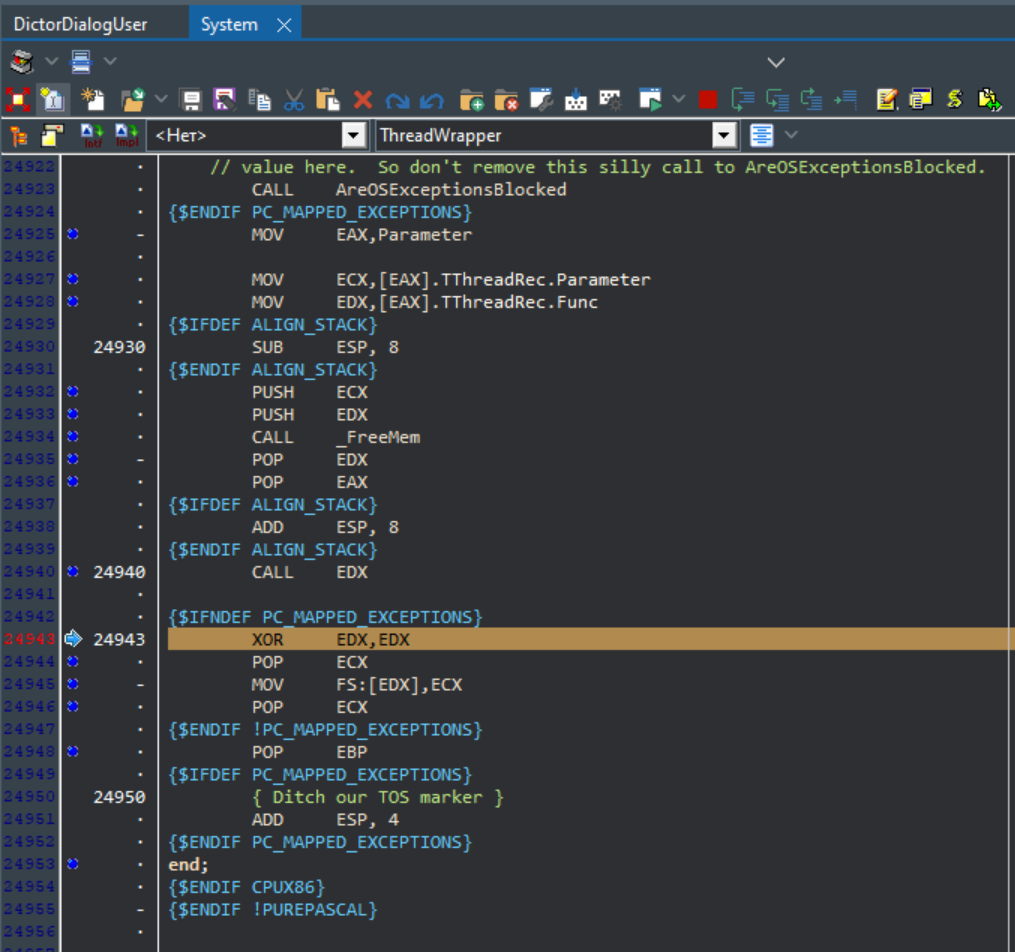This screenshot has height=952, width=1015.
Task: Expand the toolbar overflow chevron
Action: click(775, 63)
